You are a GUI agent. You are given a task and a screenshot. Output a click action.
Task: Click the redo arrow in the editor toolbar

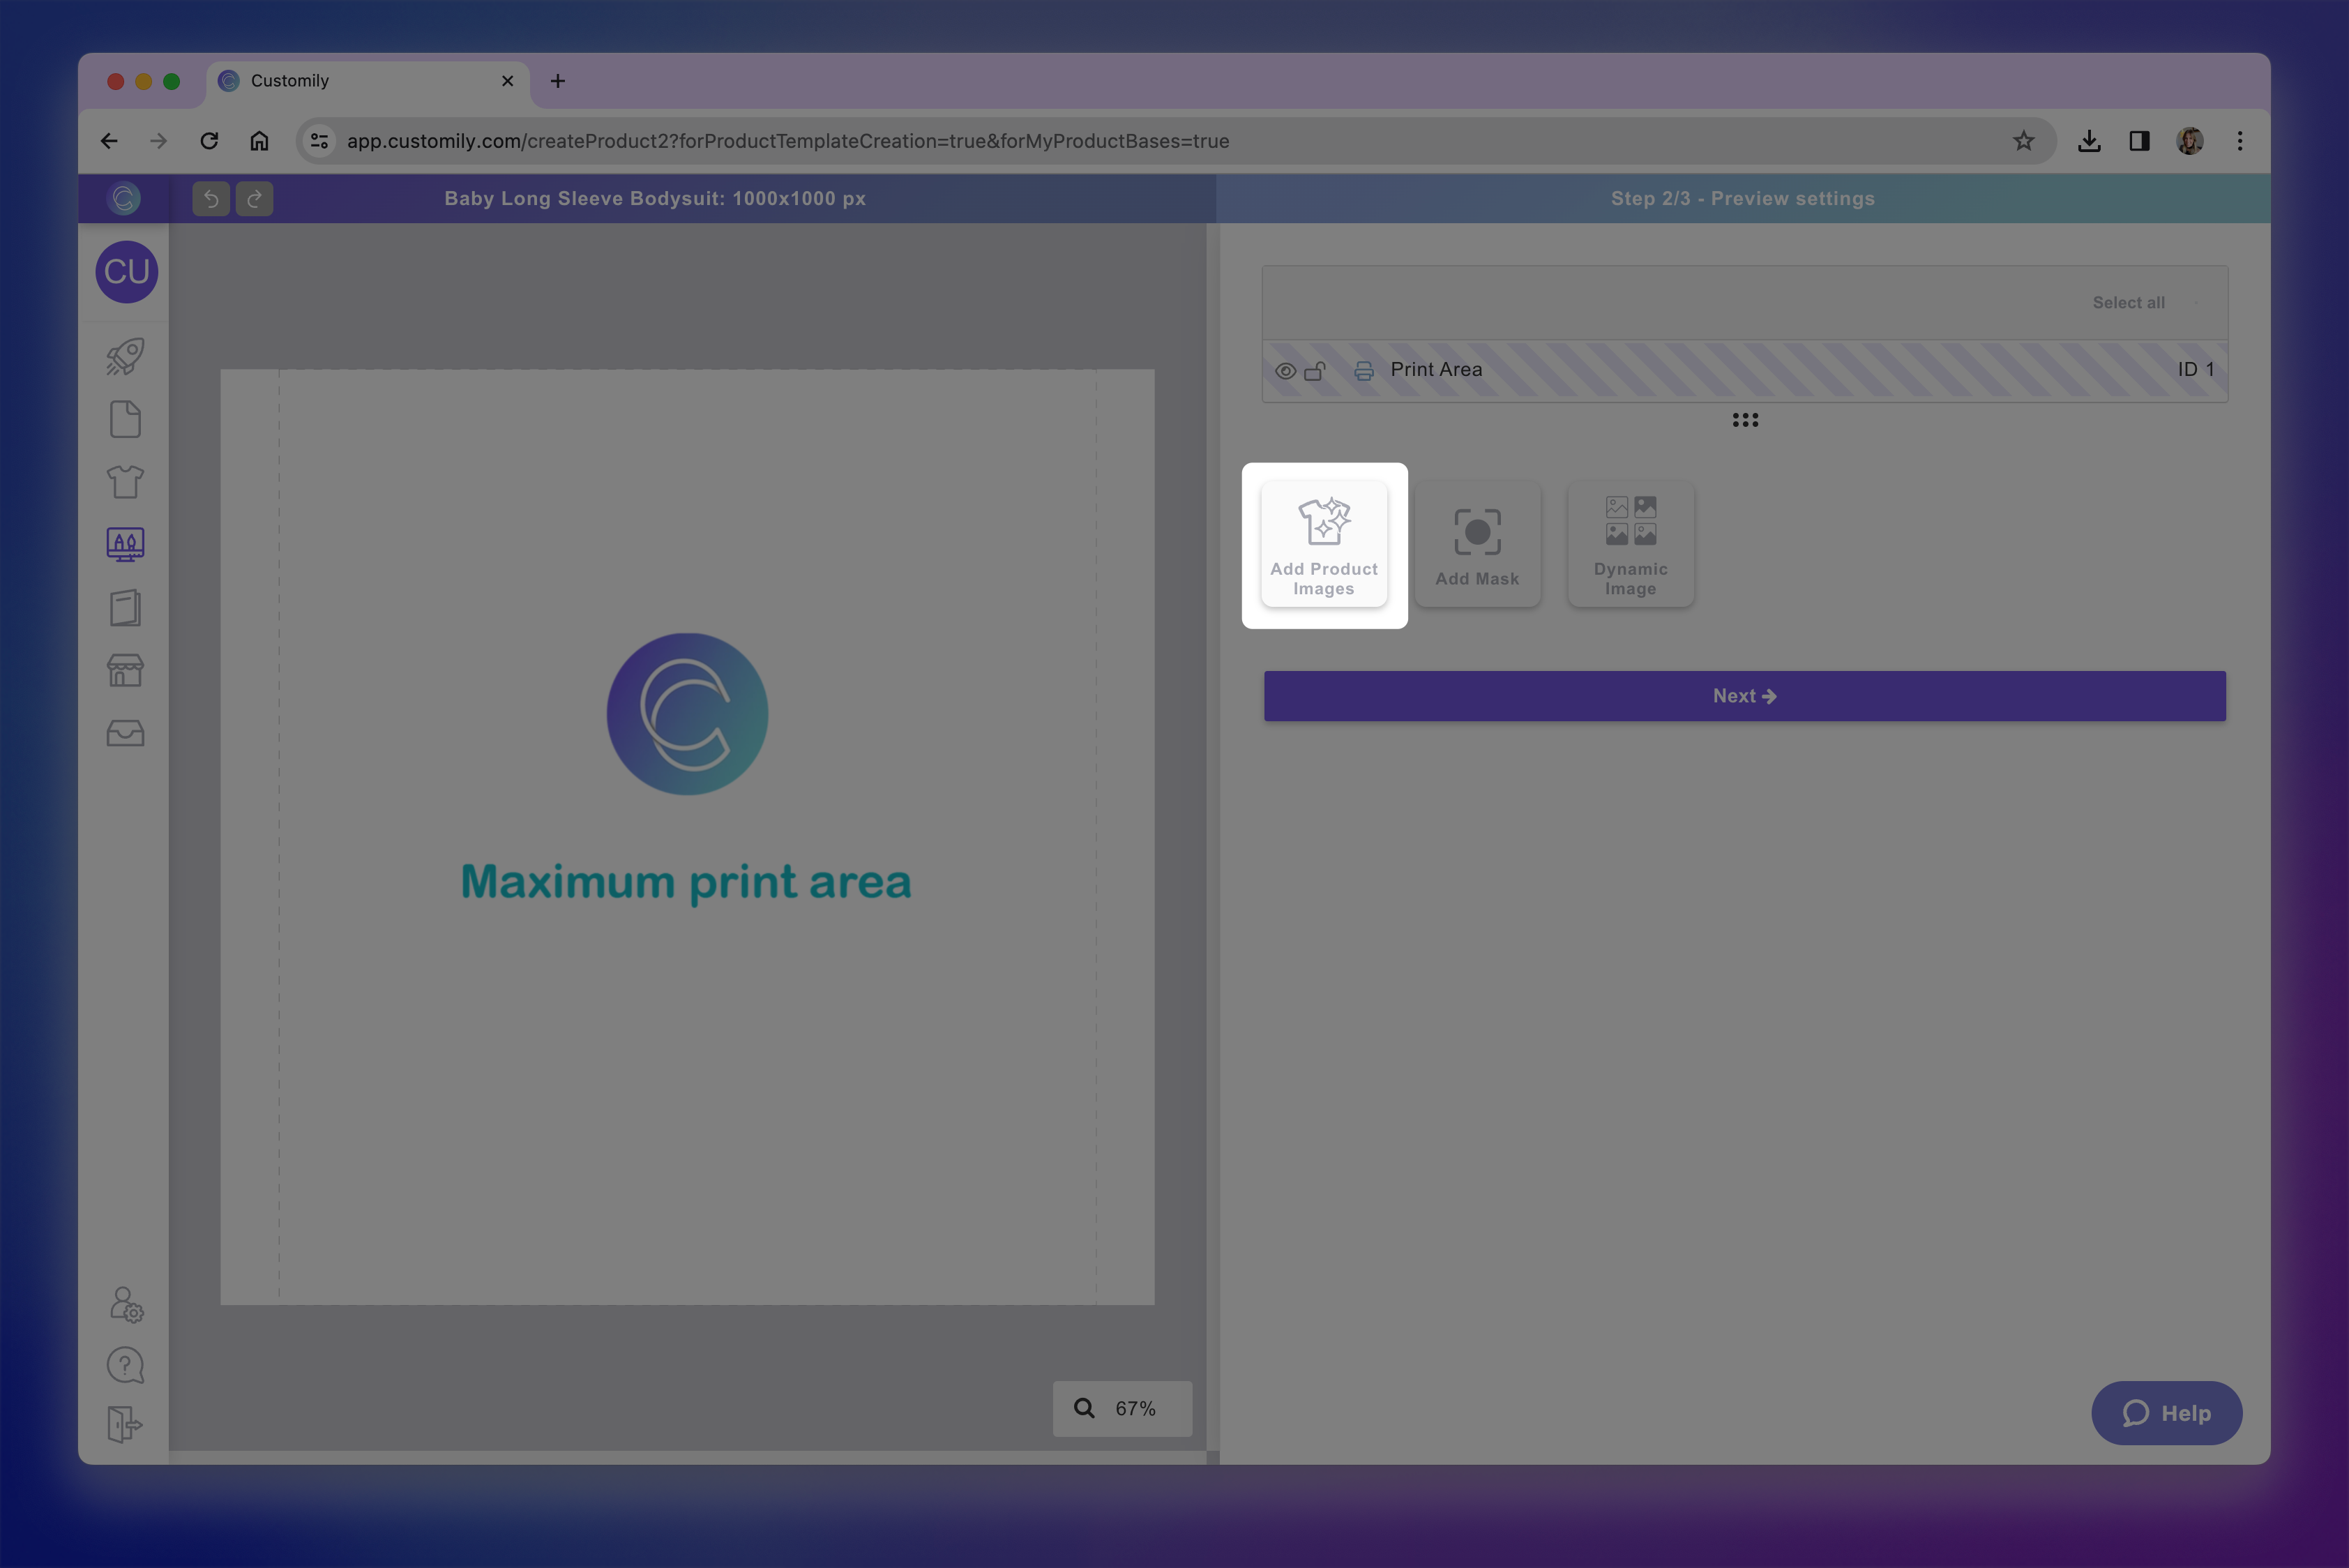pyautogui.click(x=254, y=198)
